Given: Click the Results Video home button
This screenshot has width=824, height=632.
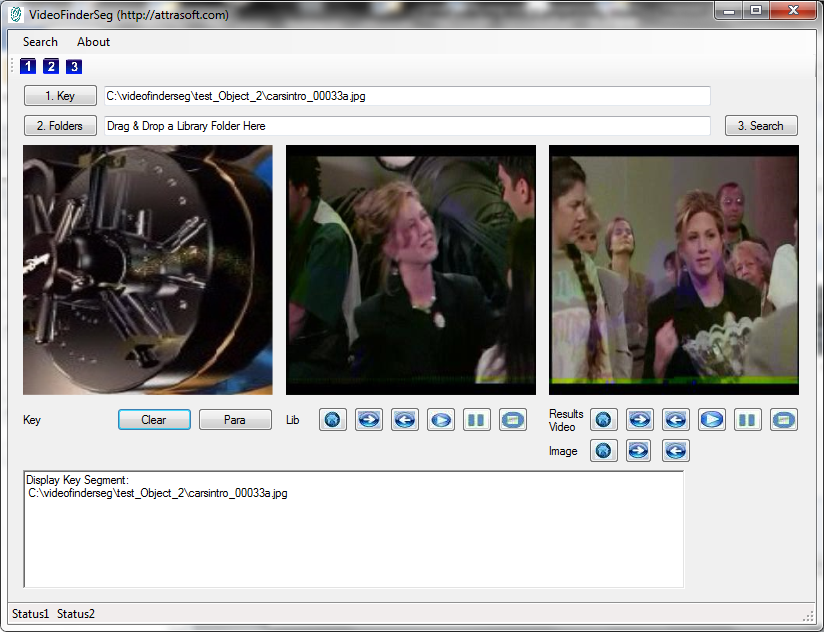Looking at the screenshot, I should coord(604,420).
